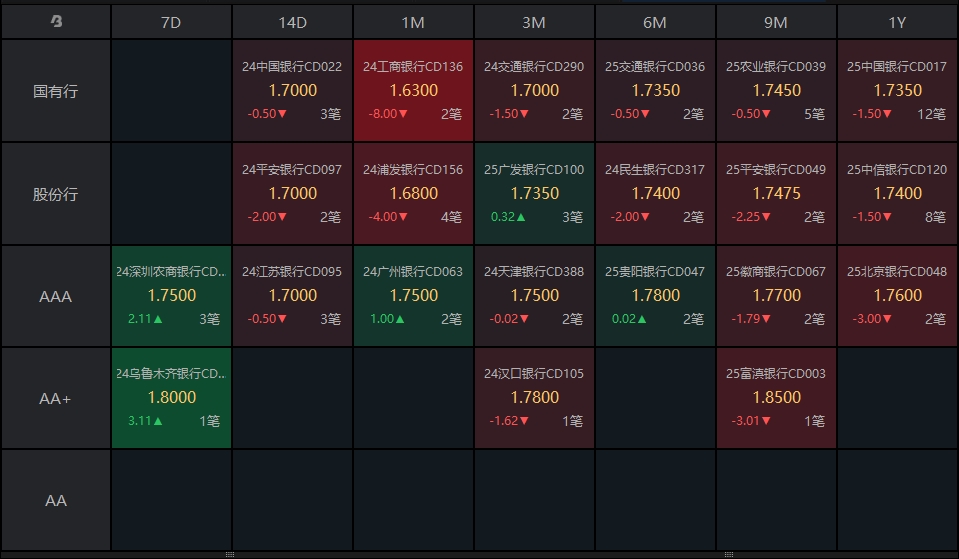Screen dimensions: 959x559
Task: Click the -3.01 change indicator
Action: pos(751,421)
